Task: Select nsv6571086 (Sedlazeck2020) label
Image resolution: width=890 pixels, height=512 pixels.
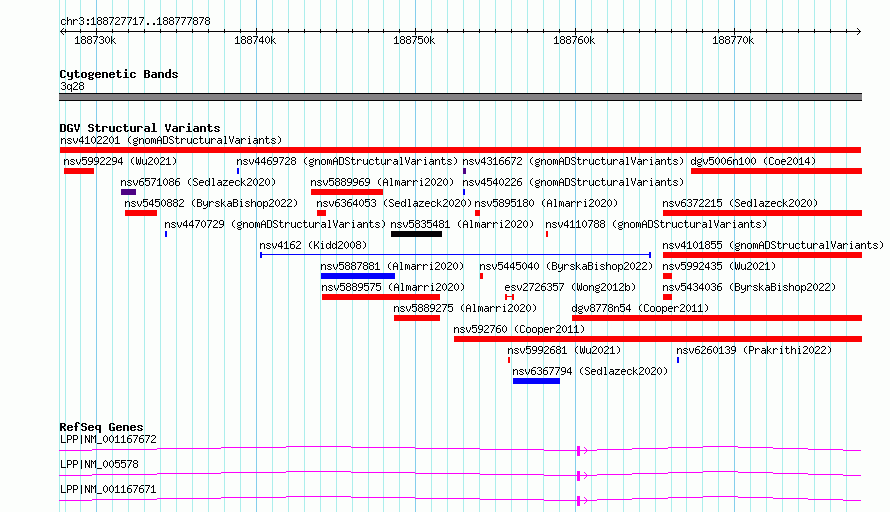Action: [198, 182]
